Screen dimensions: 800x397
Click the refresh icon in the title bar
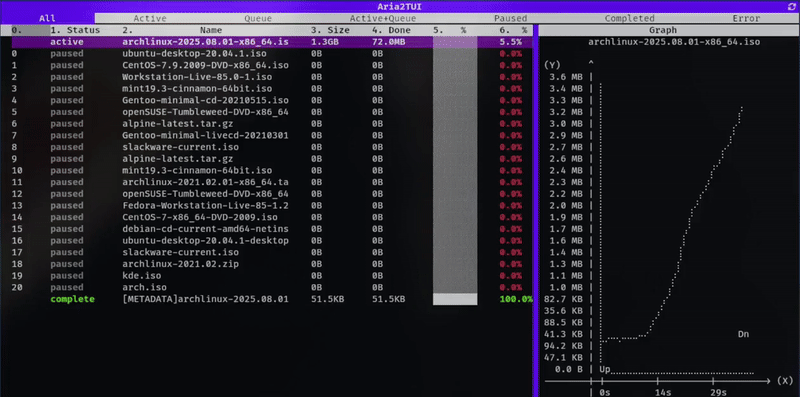(792, 7)
